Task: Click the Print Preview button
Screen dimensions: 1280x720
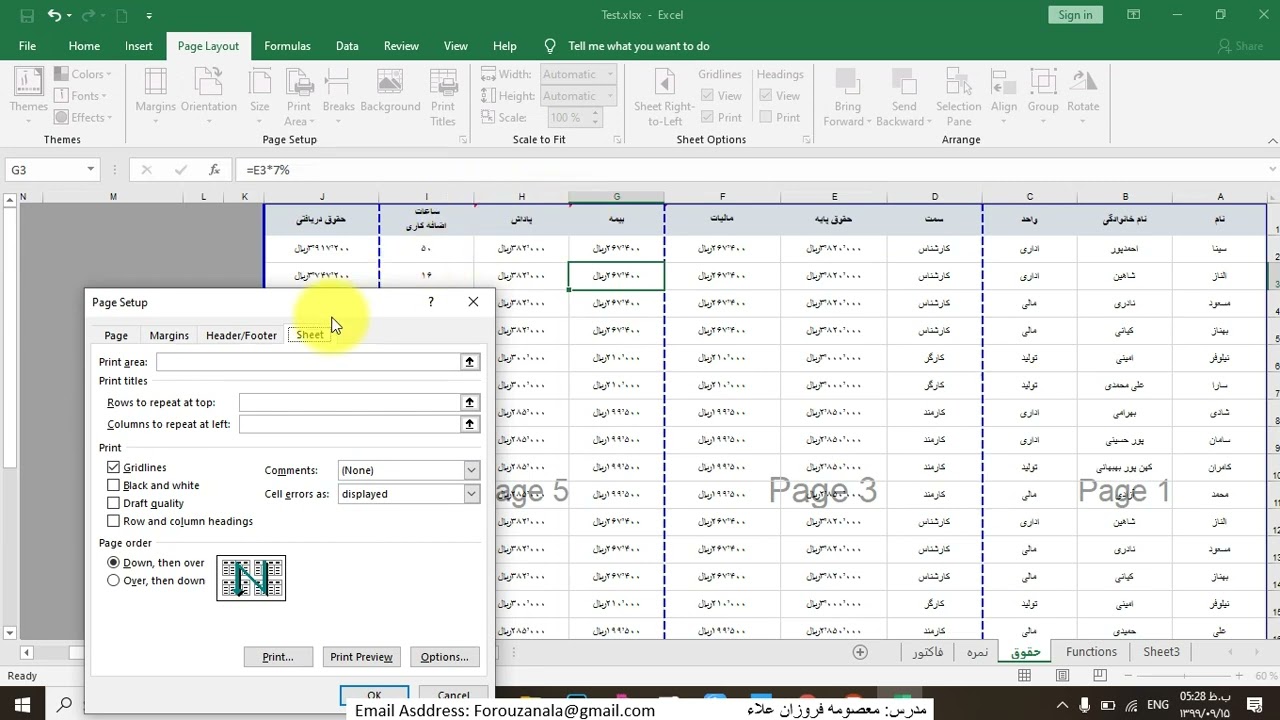Action: pyautogui.click(x=361, y=657)
